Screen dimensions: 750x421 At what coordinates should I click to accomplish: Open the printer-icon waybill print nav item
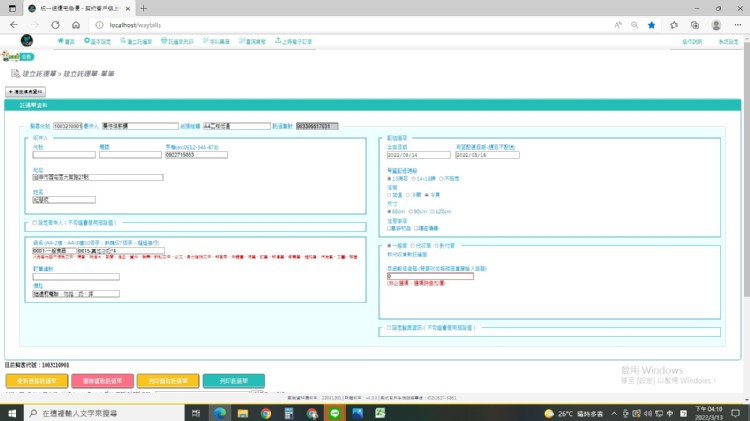177,42
